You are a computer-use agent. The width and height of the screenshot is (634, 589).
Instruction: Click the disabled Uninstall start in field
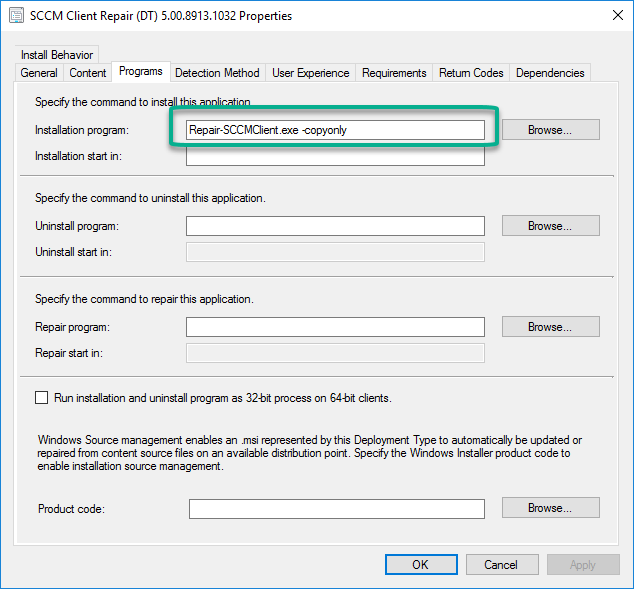335,252
